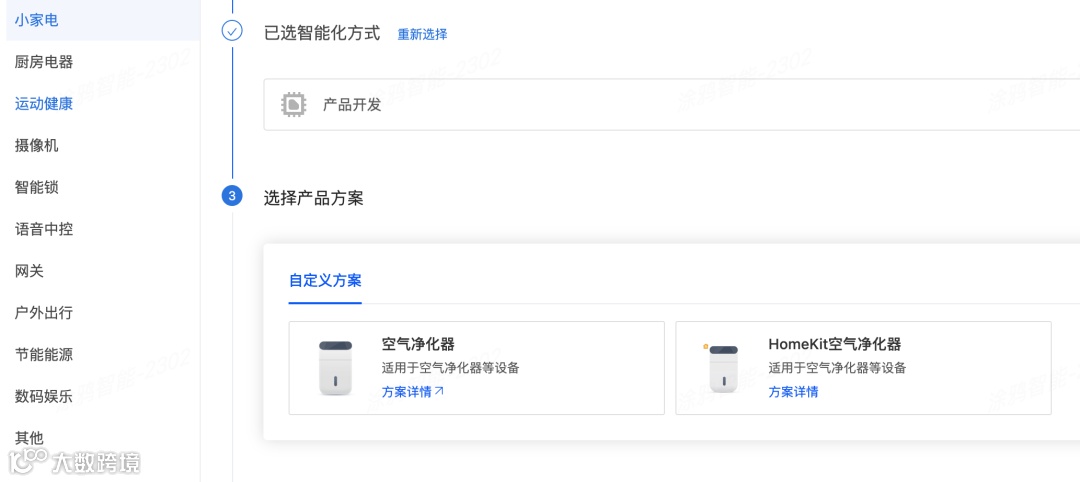Click external-link arrow beside first 方案详情
The image size is (1080, 482).
[x=439, y=391]
